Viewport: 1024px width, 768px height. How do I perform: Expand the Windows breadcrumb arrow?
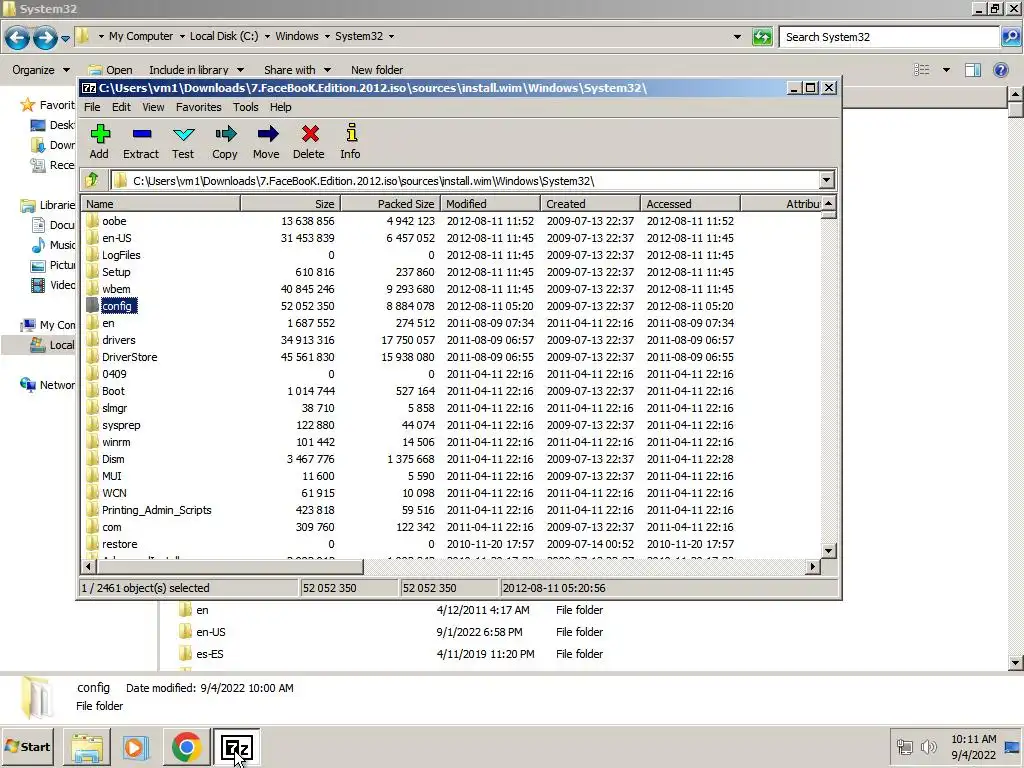[327, 37]
